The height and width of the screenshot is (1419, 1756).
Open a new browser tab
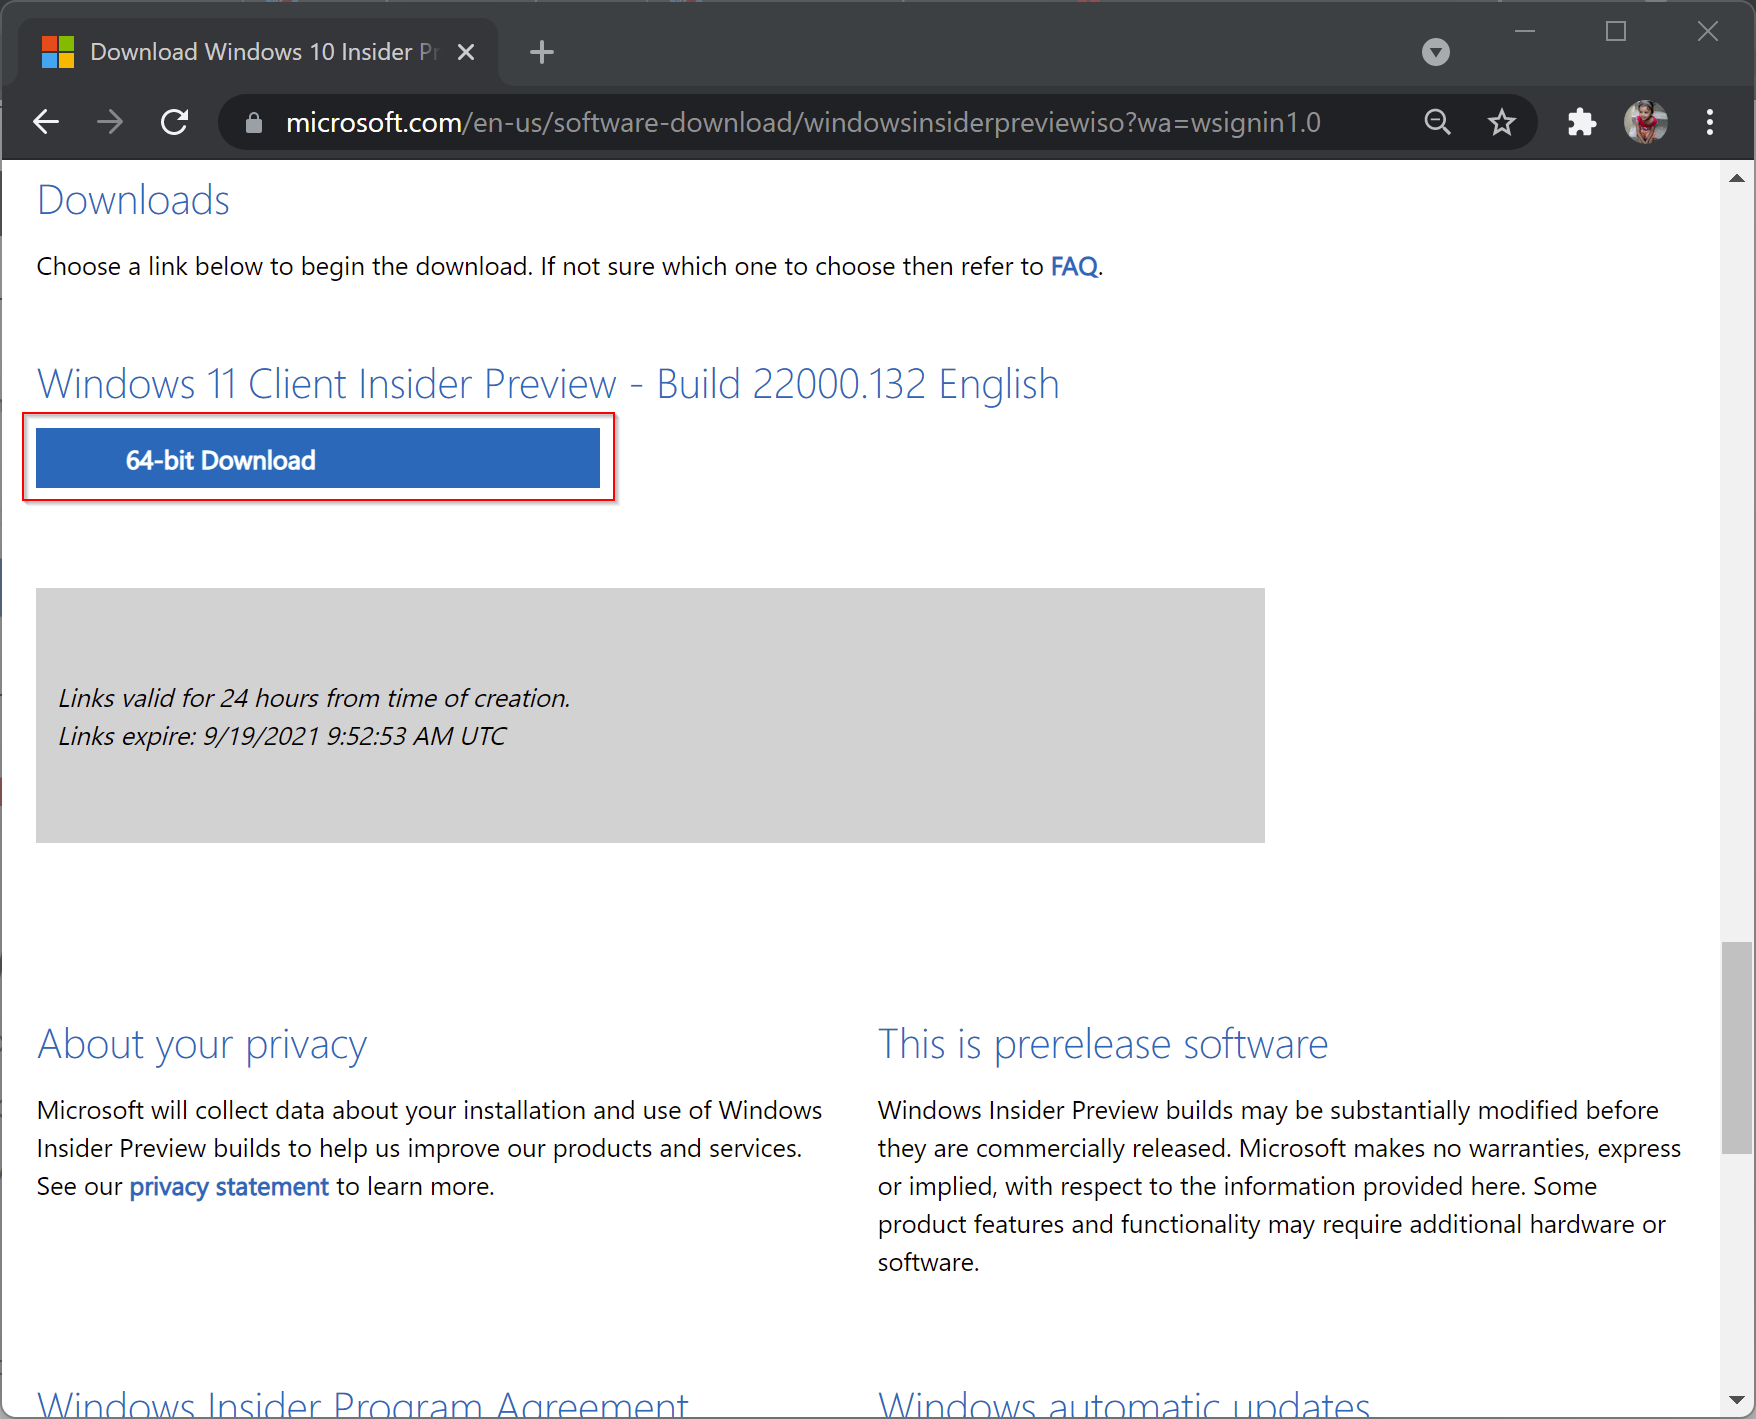[x=542, y=52]
